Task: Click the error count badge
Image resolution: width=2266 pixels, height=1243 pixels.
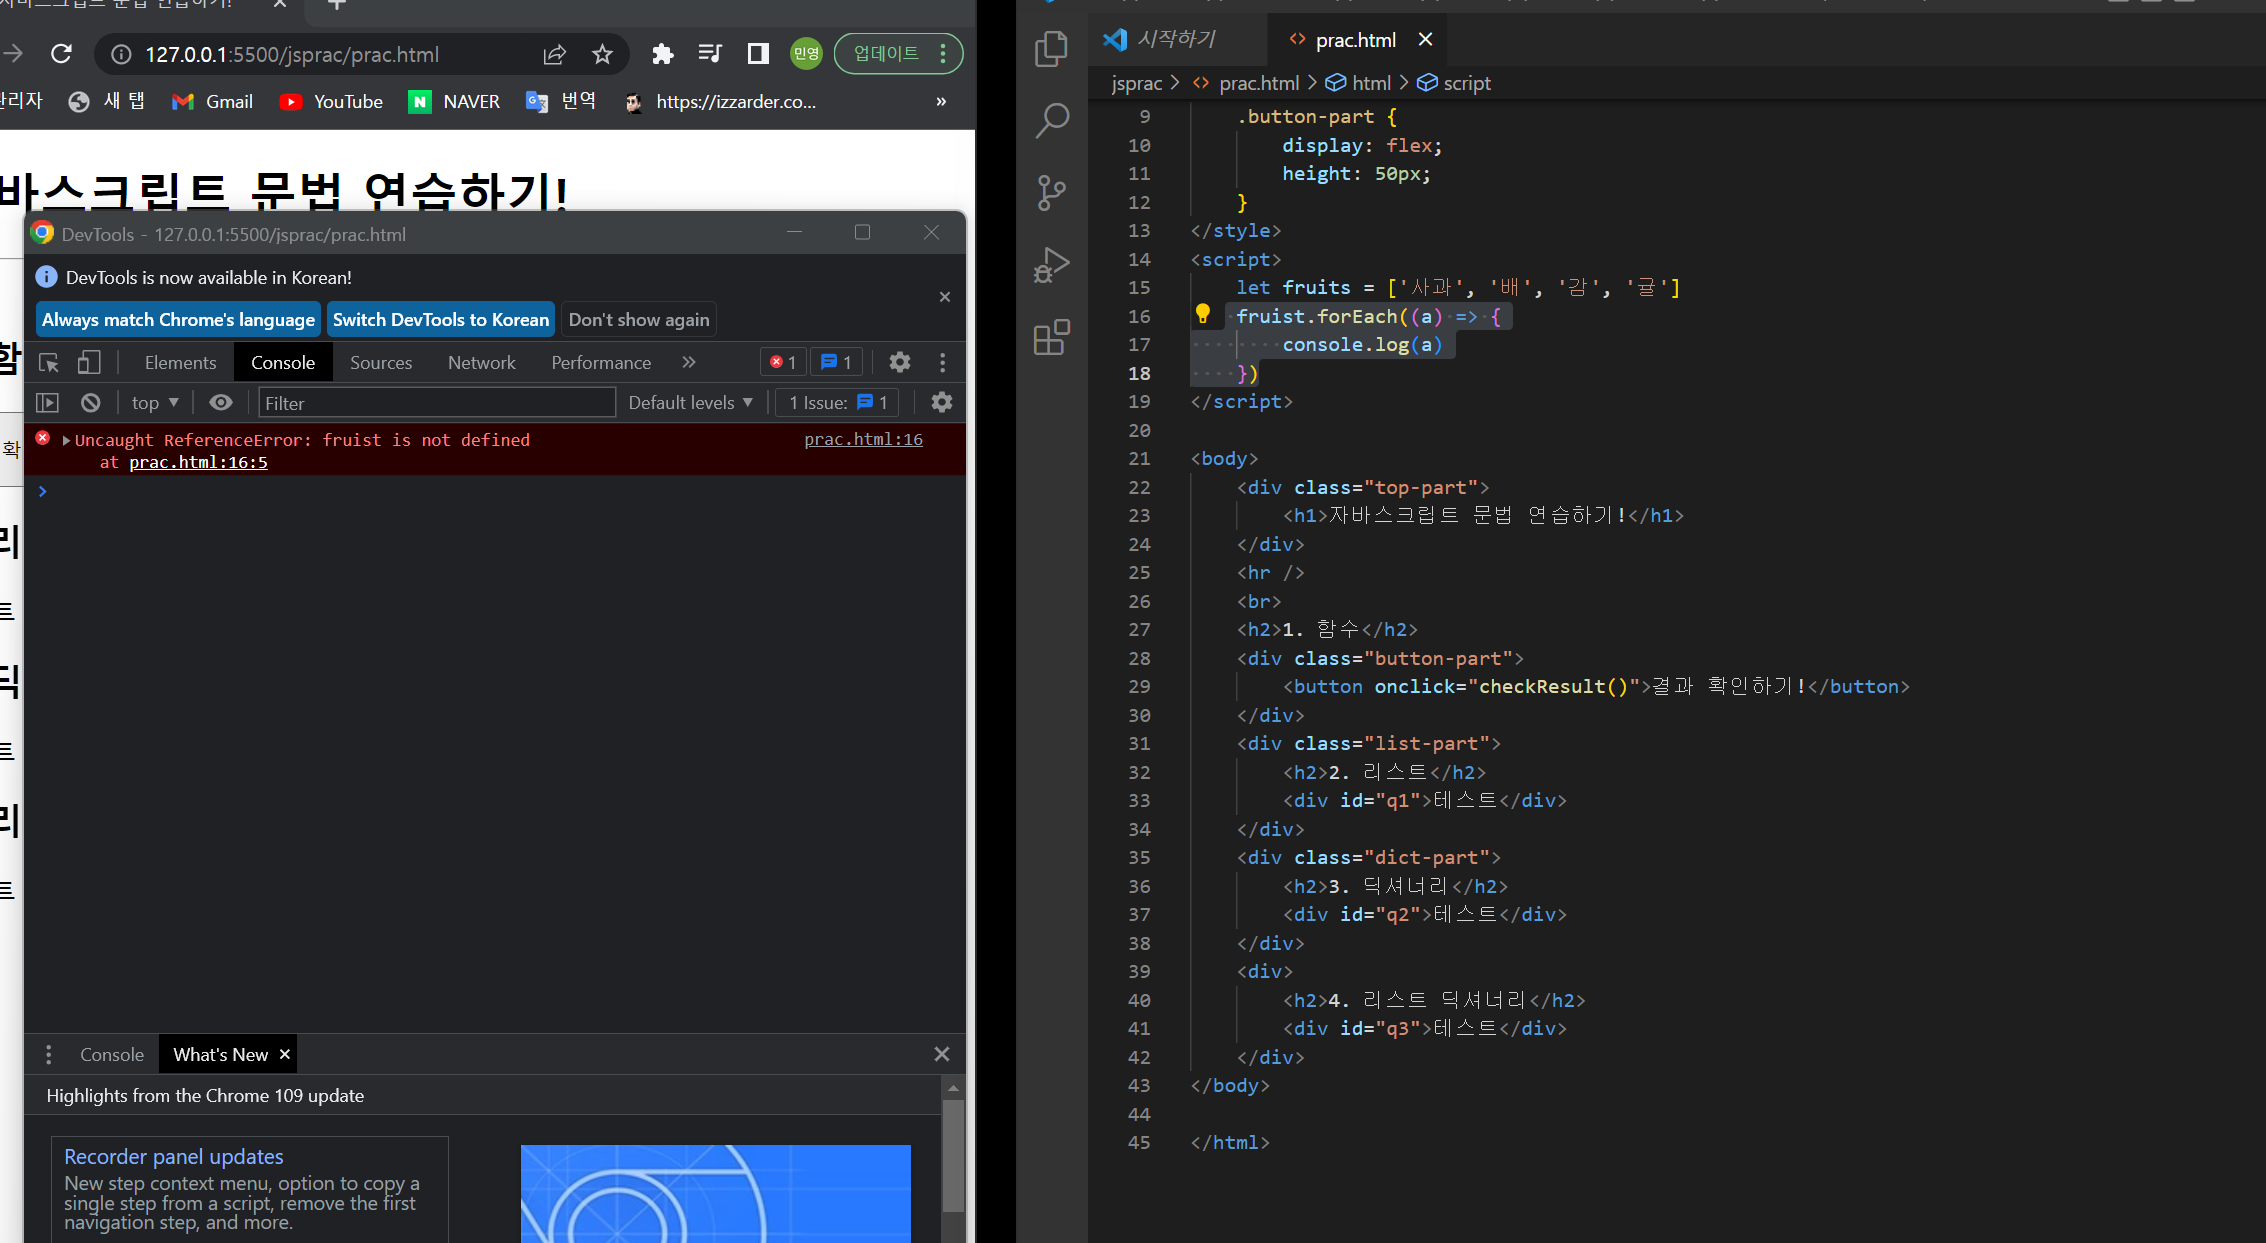Action: 783,362
